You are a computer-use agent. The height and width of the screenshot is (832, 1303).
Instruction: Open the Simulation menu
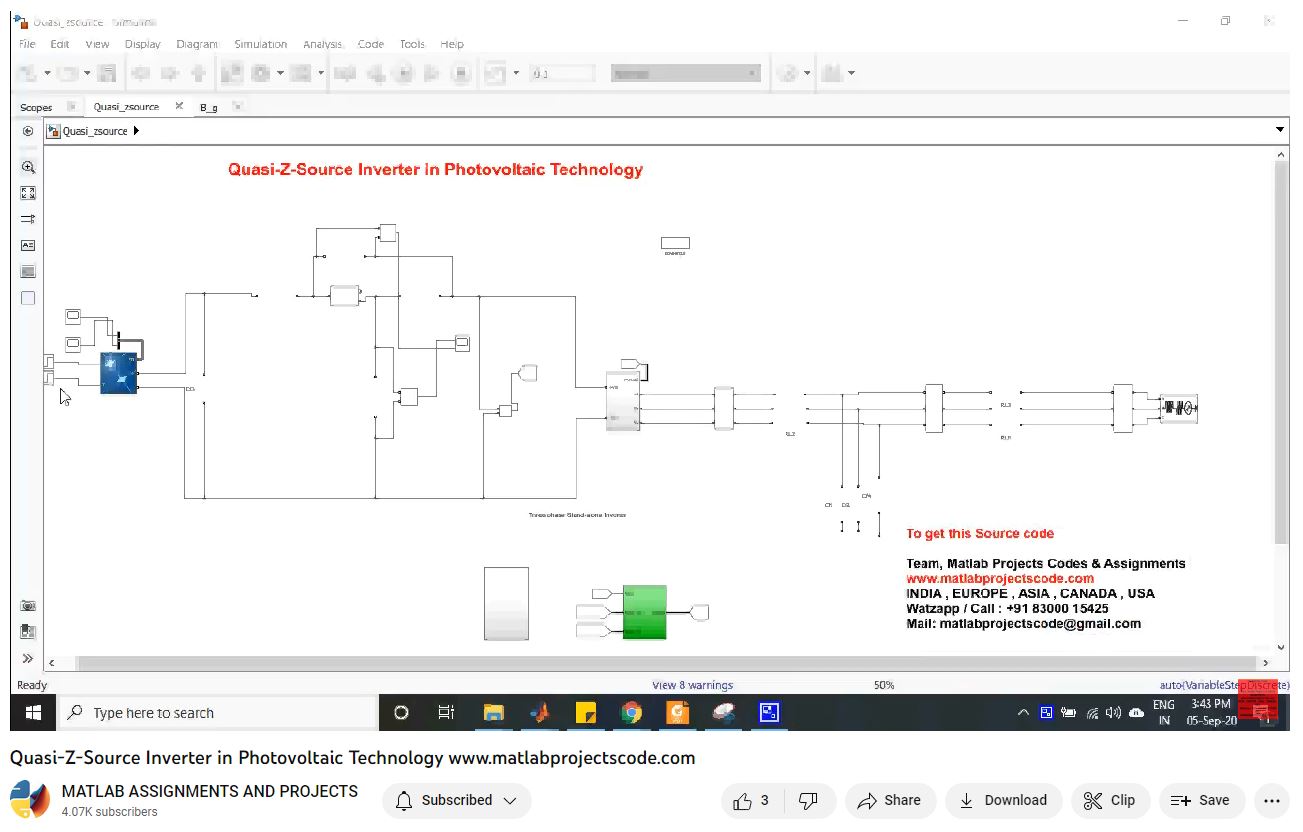coord(260,44)
